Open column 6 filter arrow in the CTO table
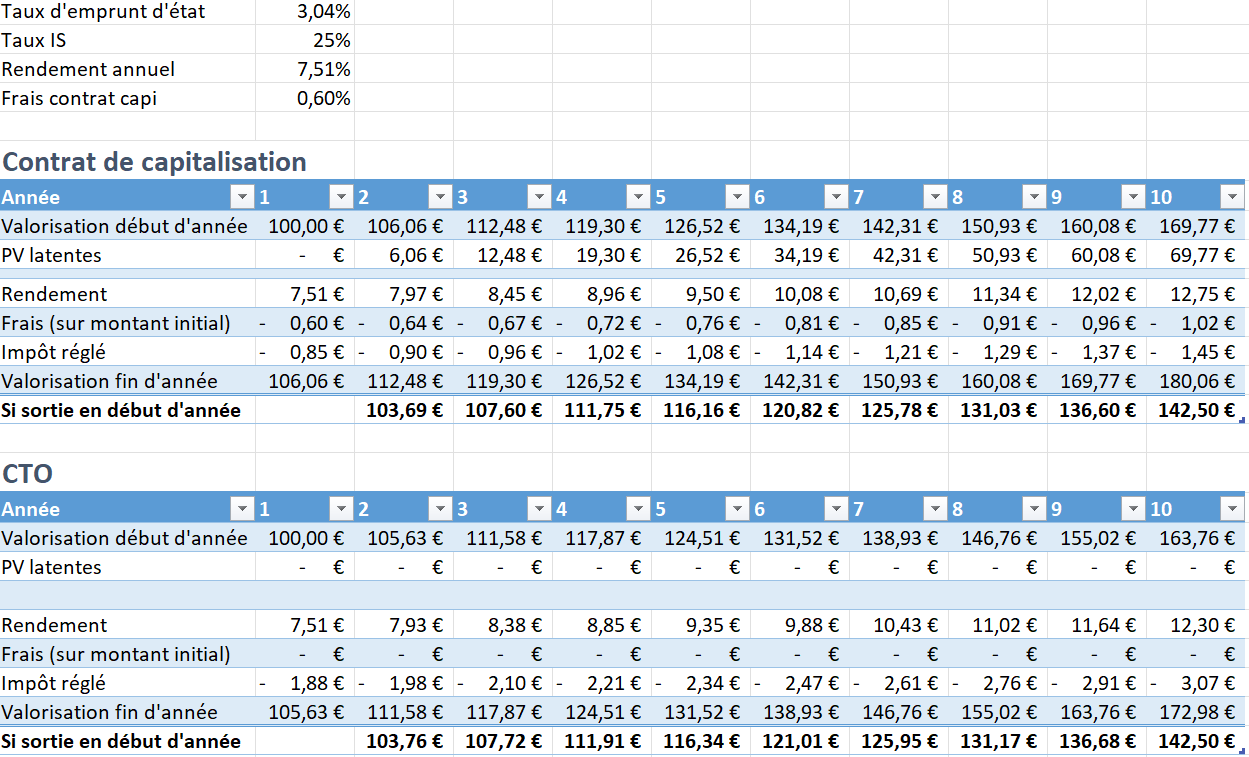The height and width of the screenshot is (757, 1249). pos(835,509)
